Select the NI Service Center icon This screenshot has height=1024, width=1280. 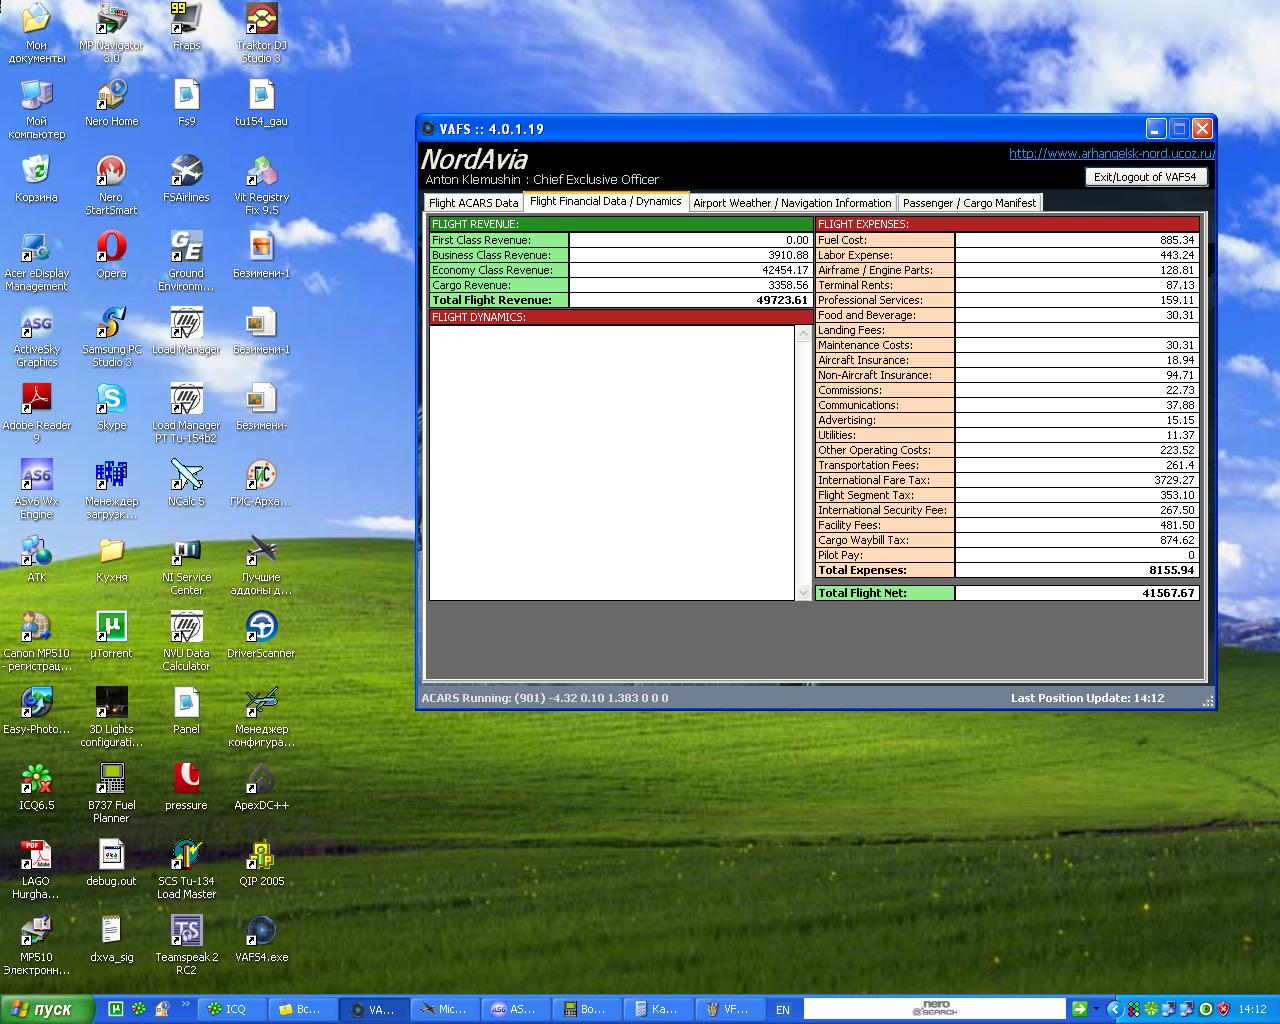186,564
